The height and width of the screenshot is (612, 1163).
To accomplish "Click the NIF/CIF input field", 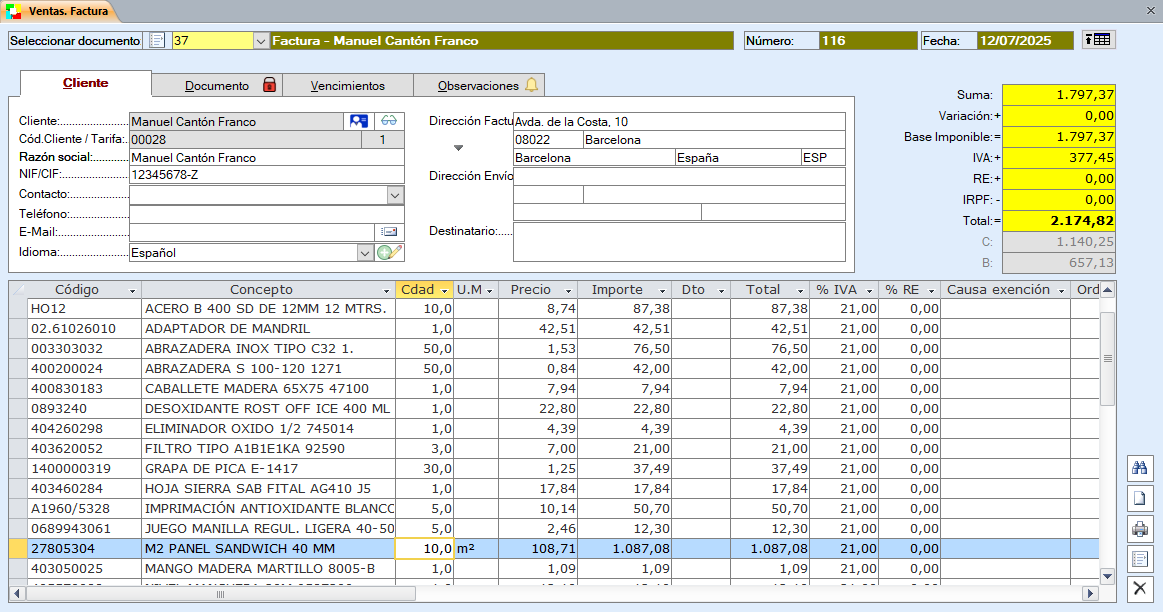I will (x=266, y=174).
